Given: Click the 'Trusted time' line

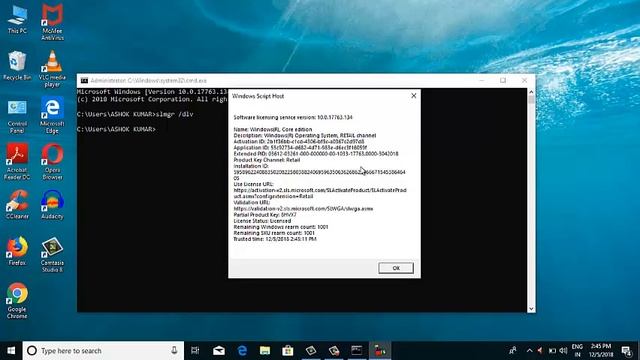Looking at the screenshot, I should point(275,239).
